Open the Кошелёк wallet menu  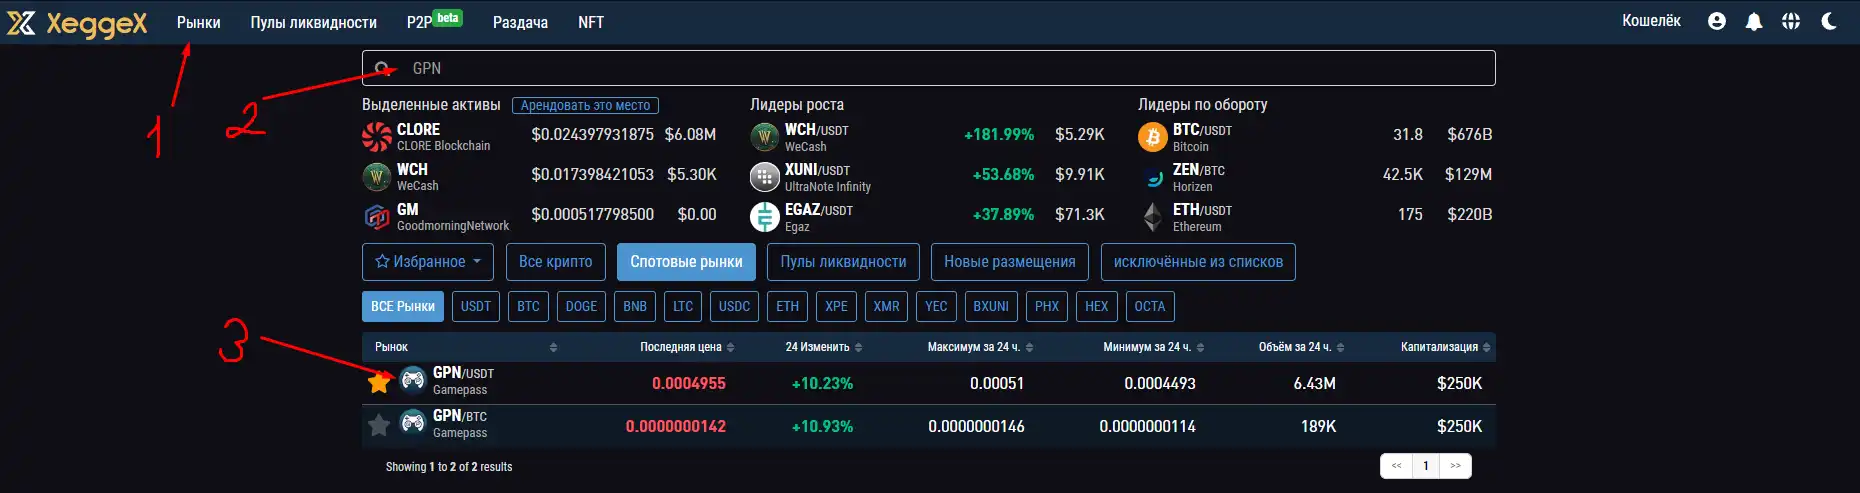[x=1651, y=21]
